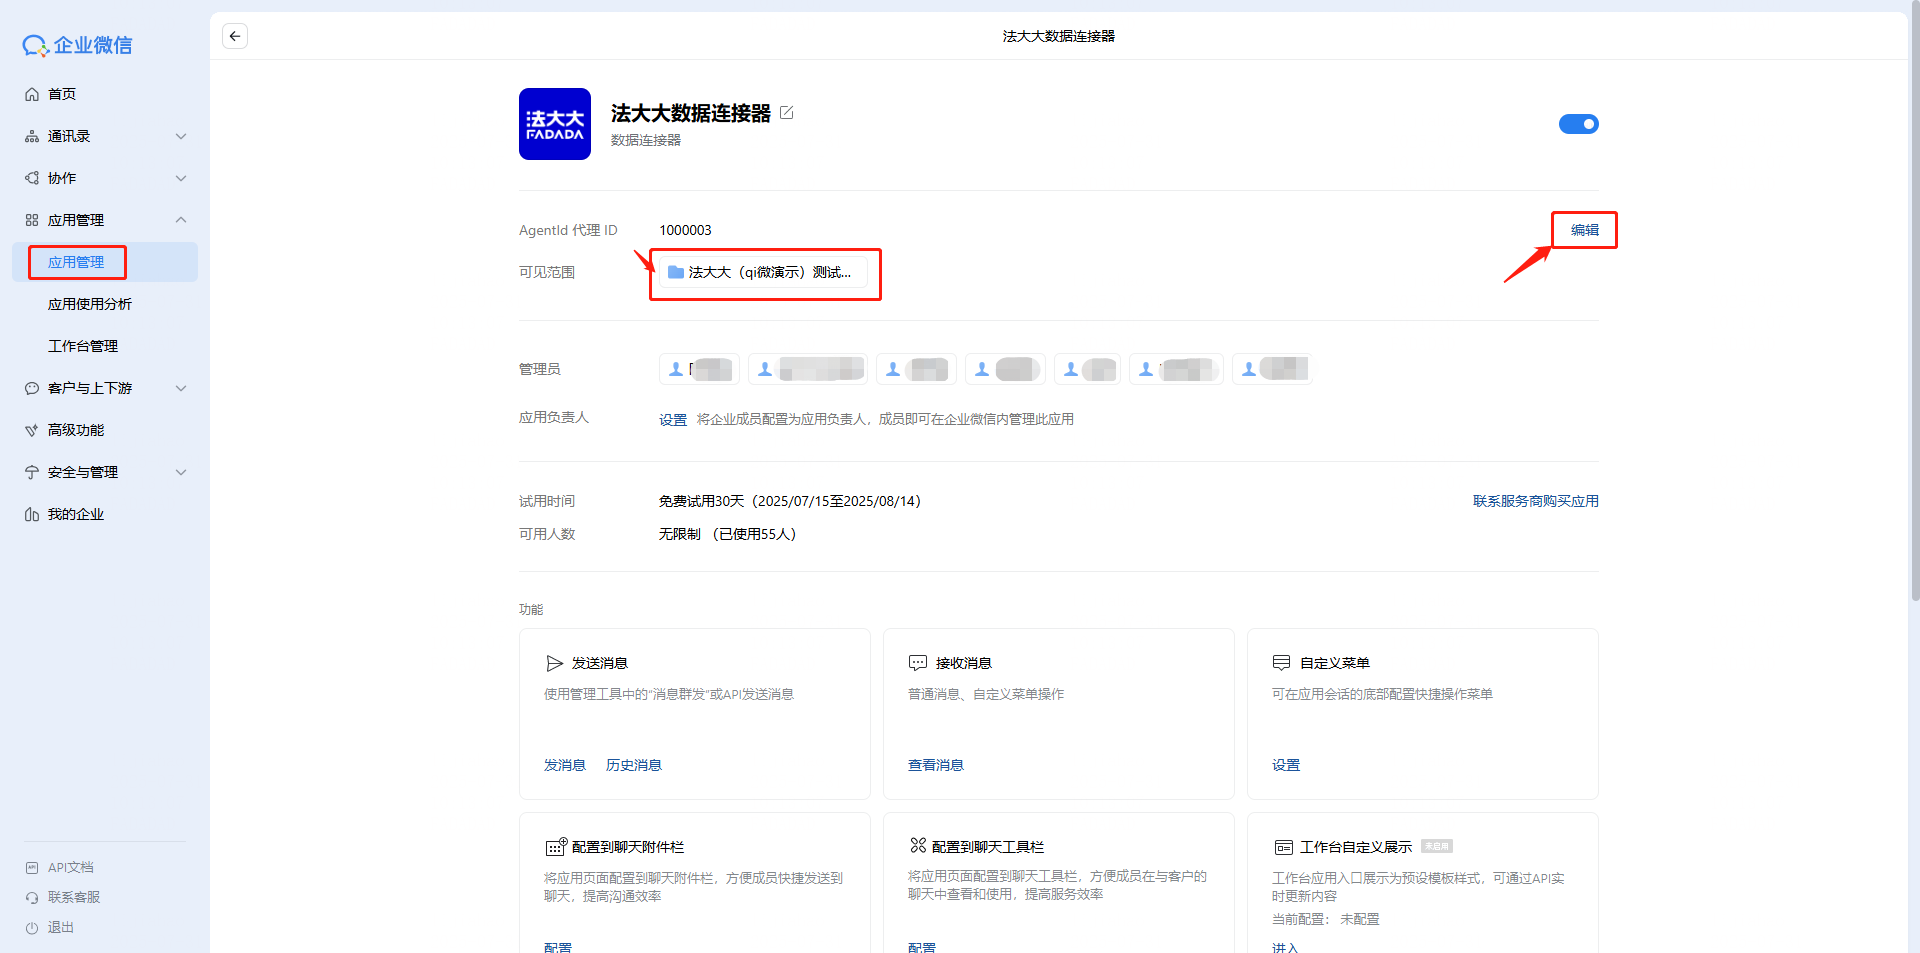This screenshot has width=1920, height=953.
Task: Click the 发消息 link
Action: pyautogui.click(x=565, y=765)
